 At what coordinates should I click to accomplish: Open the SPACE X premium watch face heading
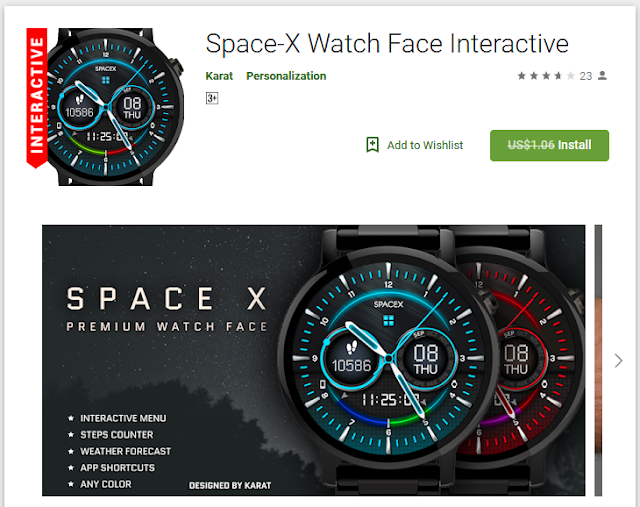pyautogui.click(x=167, y=309)
